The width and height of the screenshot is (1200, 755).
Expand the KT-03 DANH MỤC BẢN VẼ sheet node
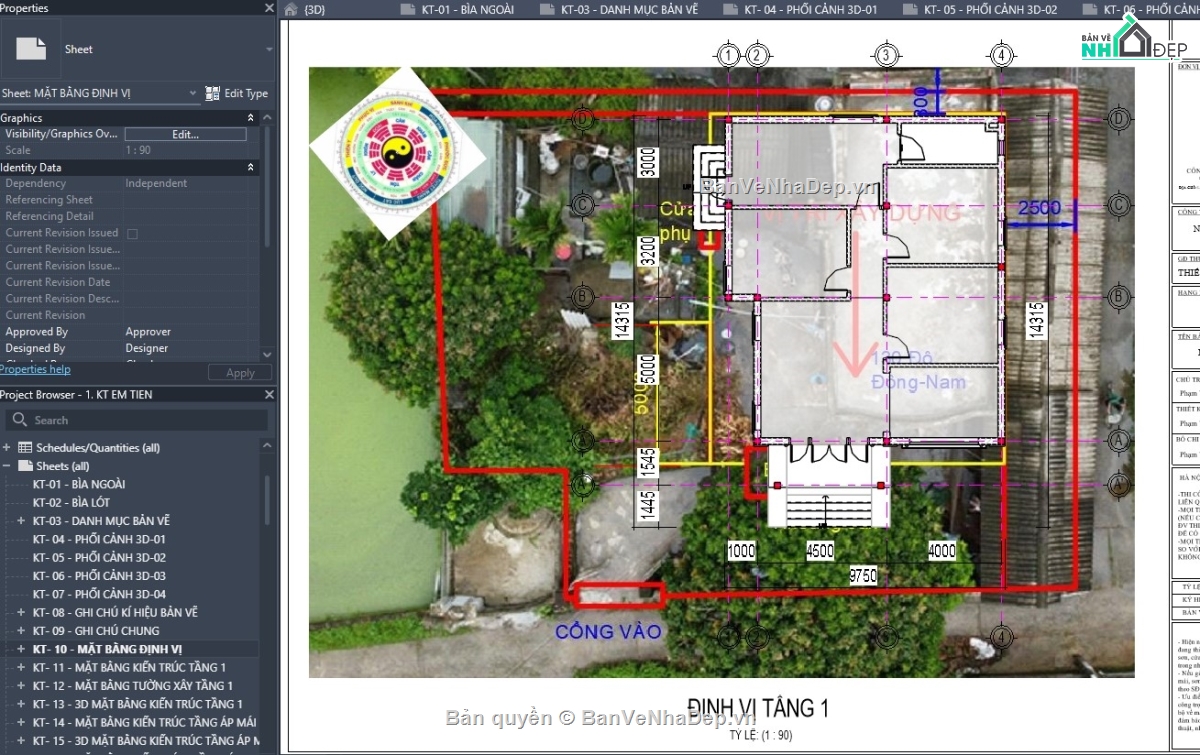[21, 521]
